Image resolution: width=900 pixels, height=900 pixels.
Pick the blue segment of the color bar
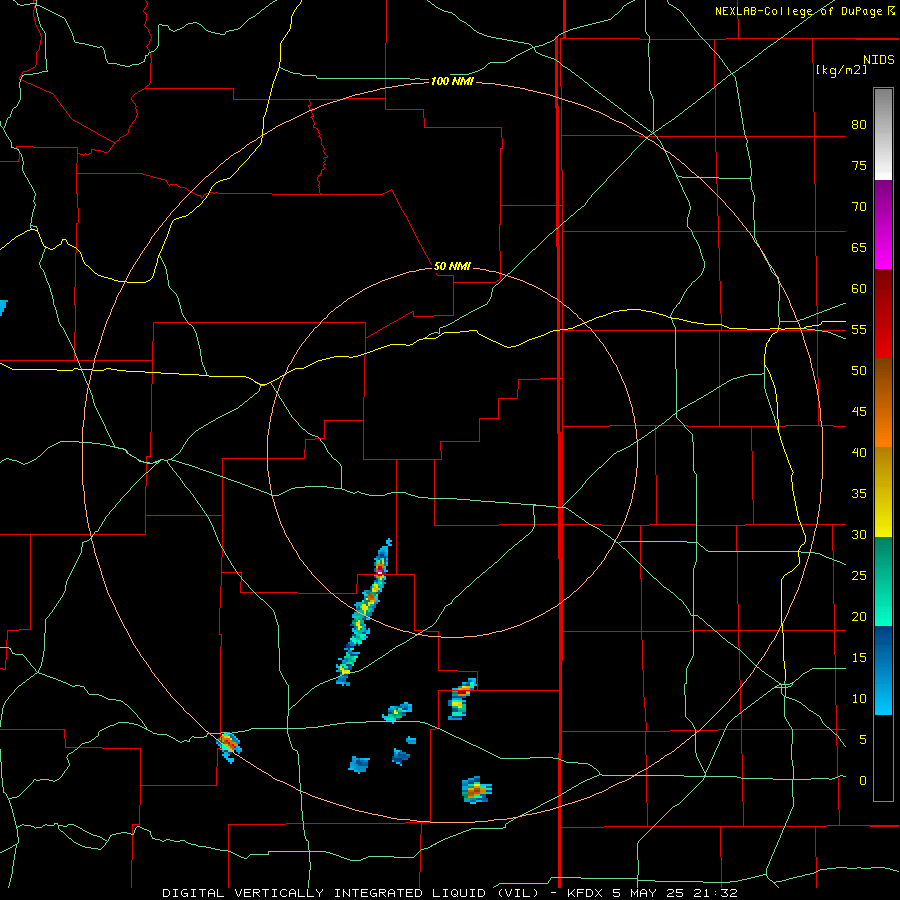point(883,670)
